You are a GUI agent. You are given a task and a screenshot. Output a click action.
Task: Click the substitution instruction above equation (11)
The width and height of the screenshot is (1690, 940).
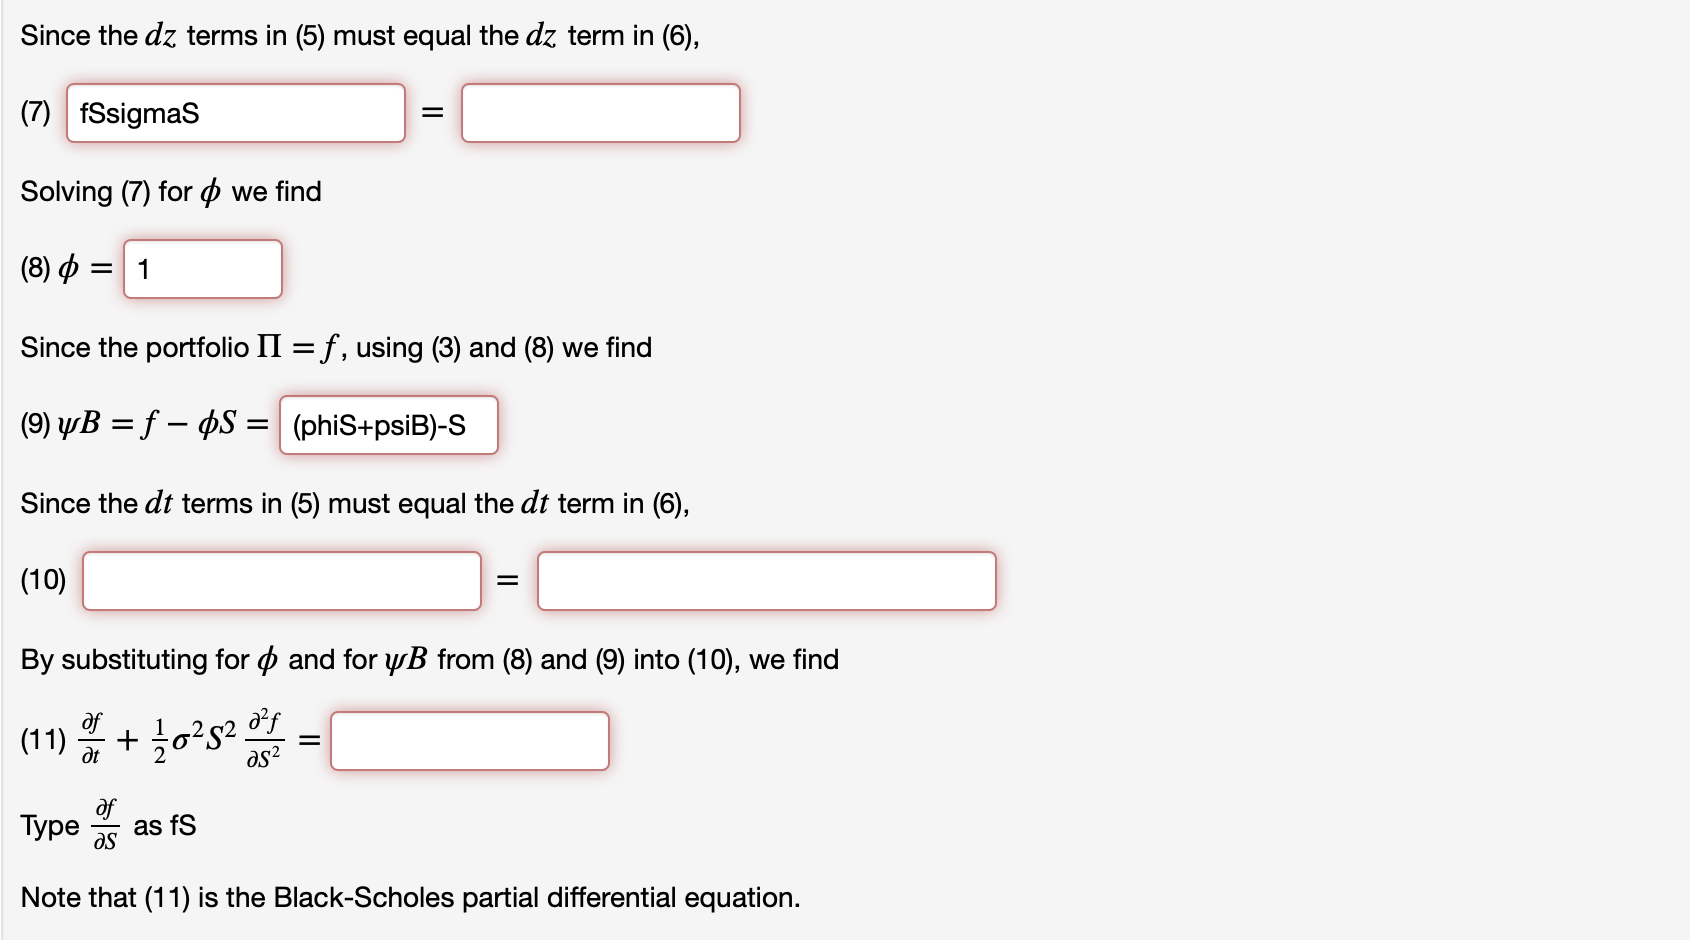(430, 659)
